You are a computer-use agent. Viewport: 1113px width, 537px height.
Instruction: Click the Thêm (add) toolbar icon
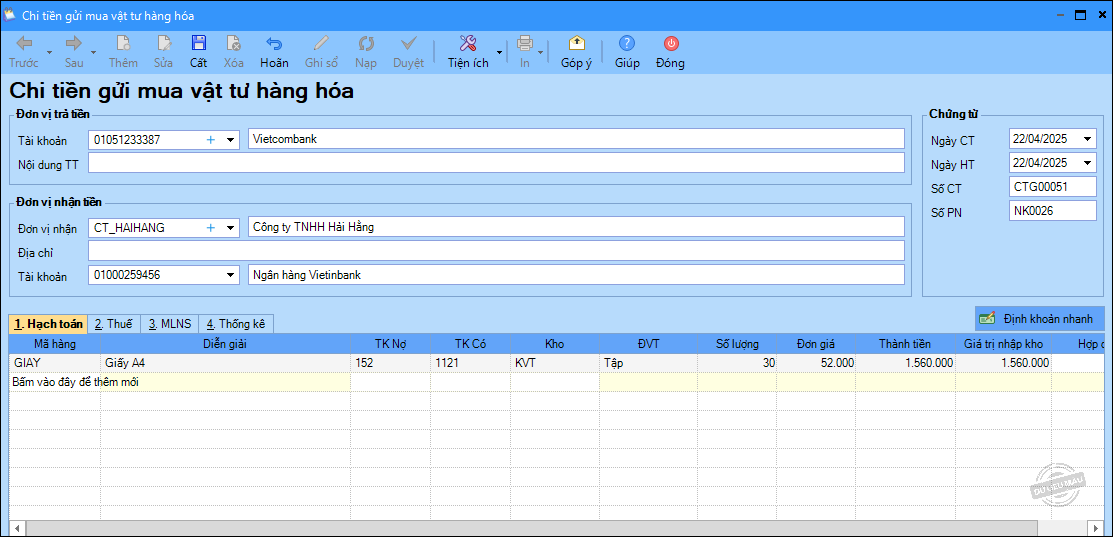[124, 44]
